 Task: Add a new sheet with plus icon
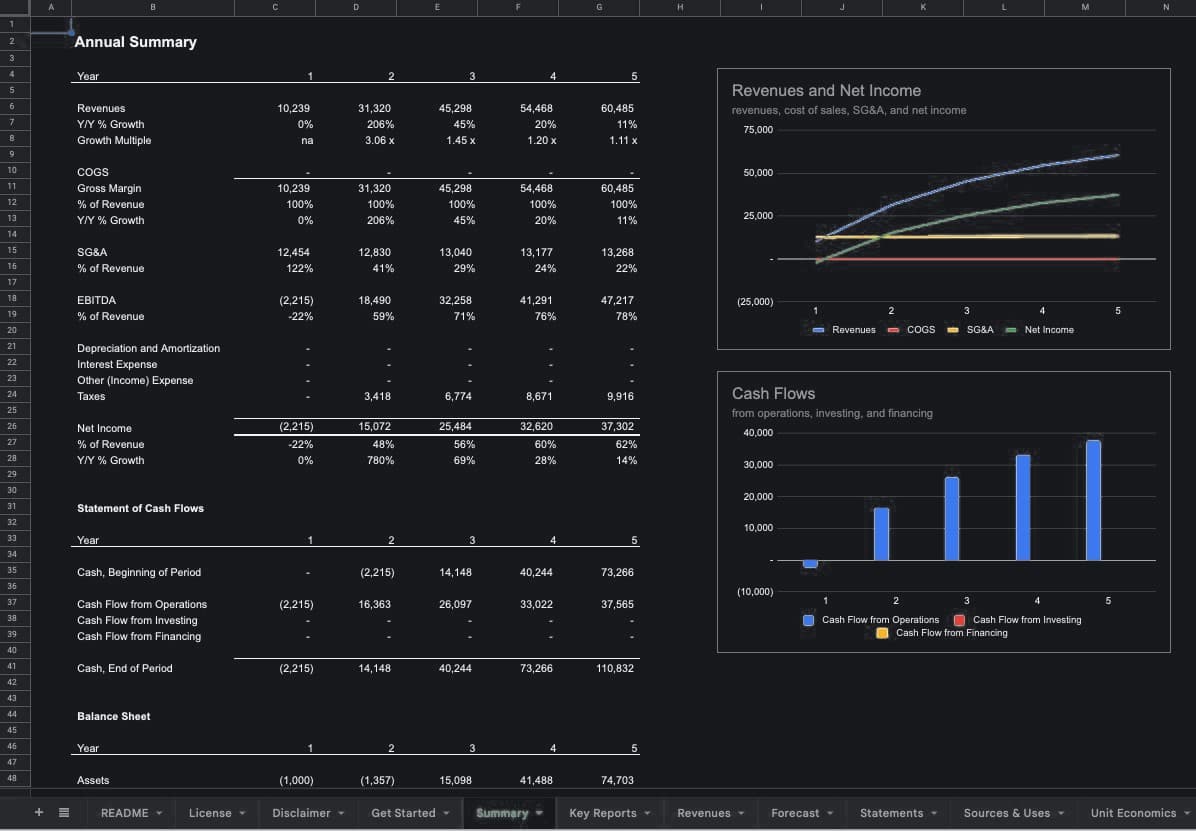39,813
